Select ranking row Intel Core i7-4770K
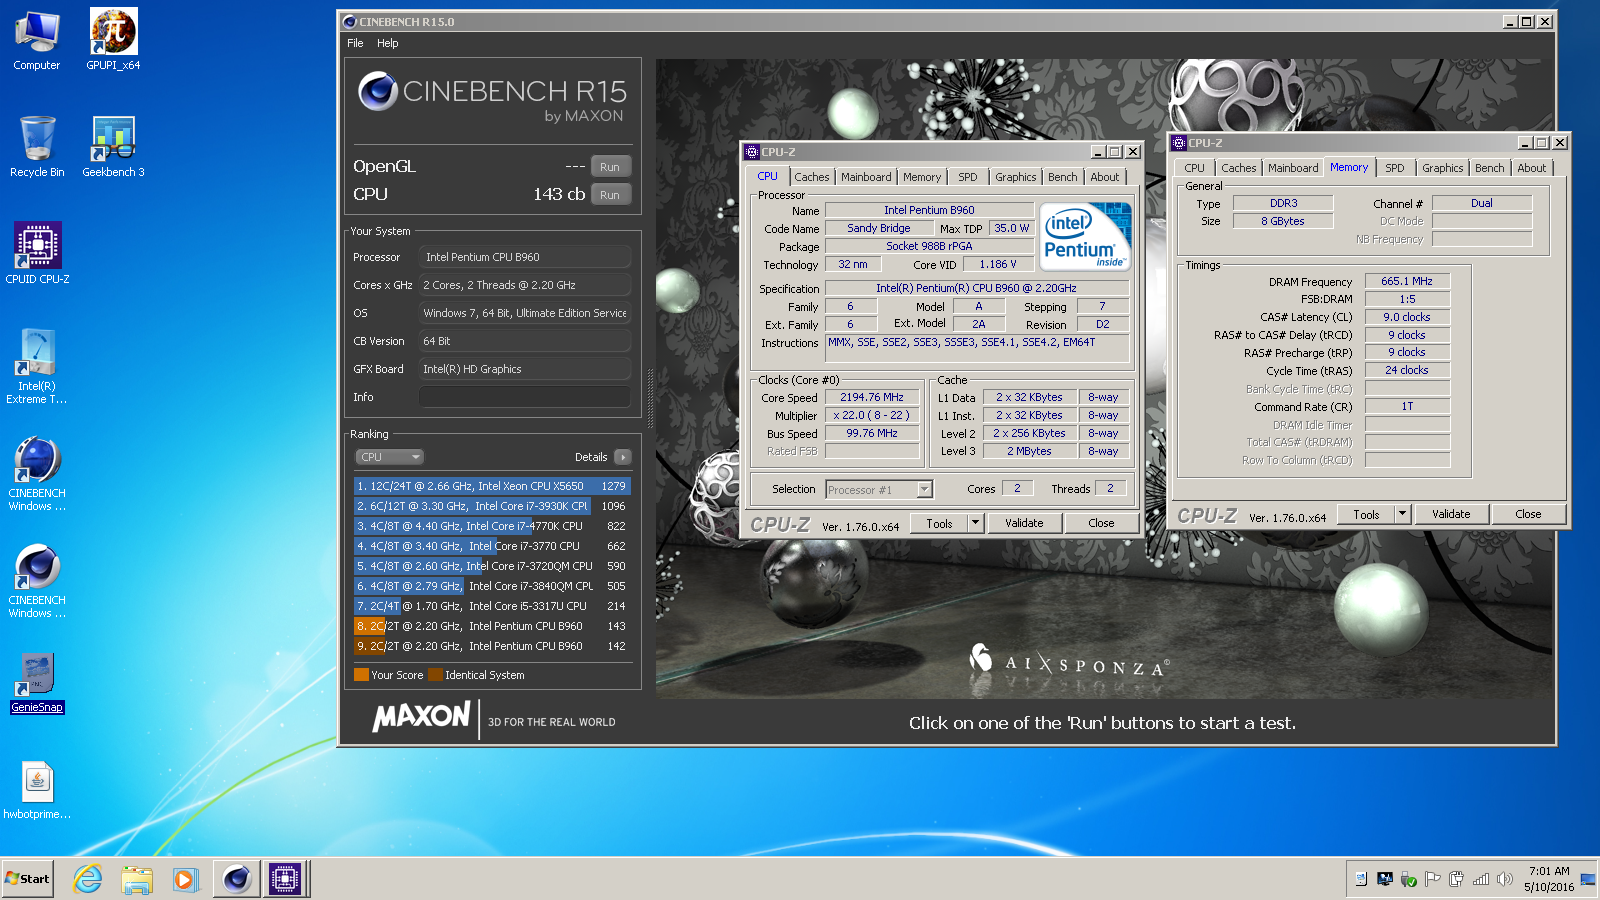The image size is (1600, 900). coord(492,526)
